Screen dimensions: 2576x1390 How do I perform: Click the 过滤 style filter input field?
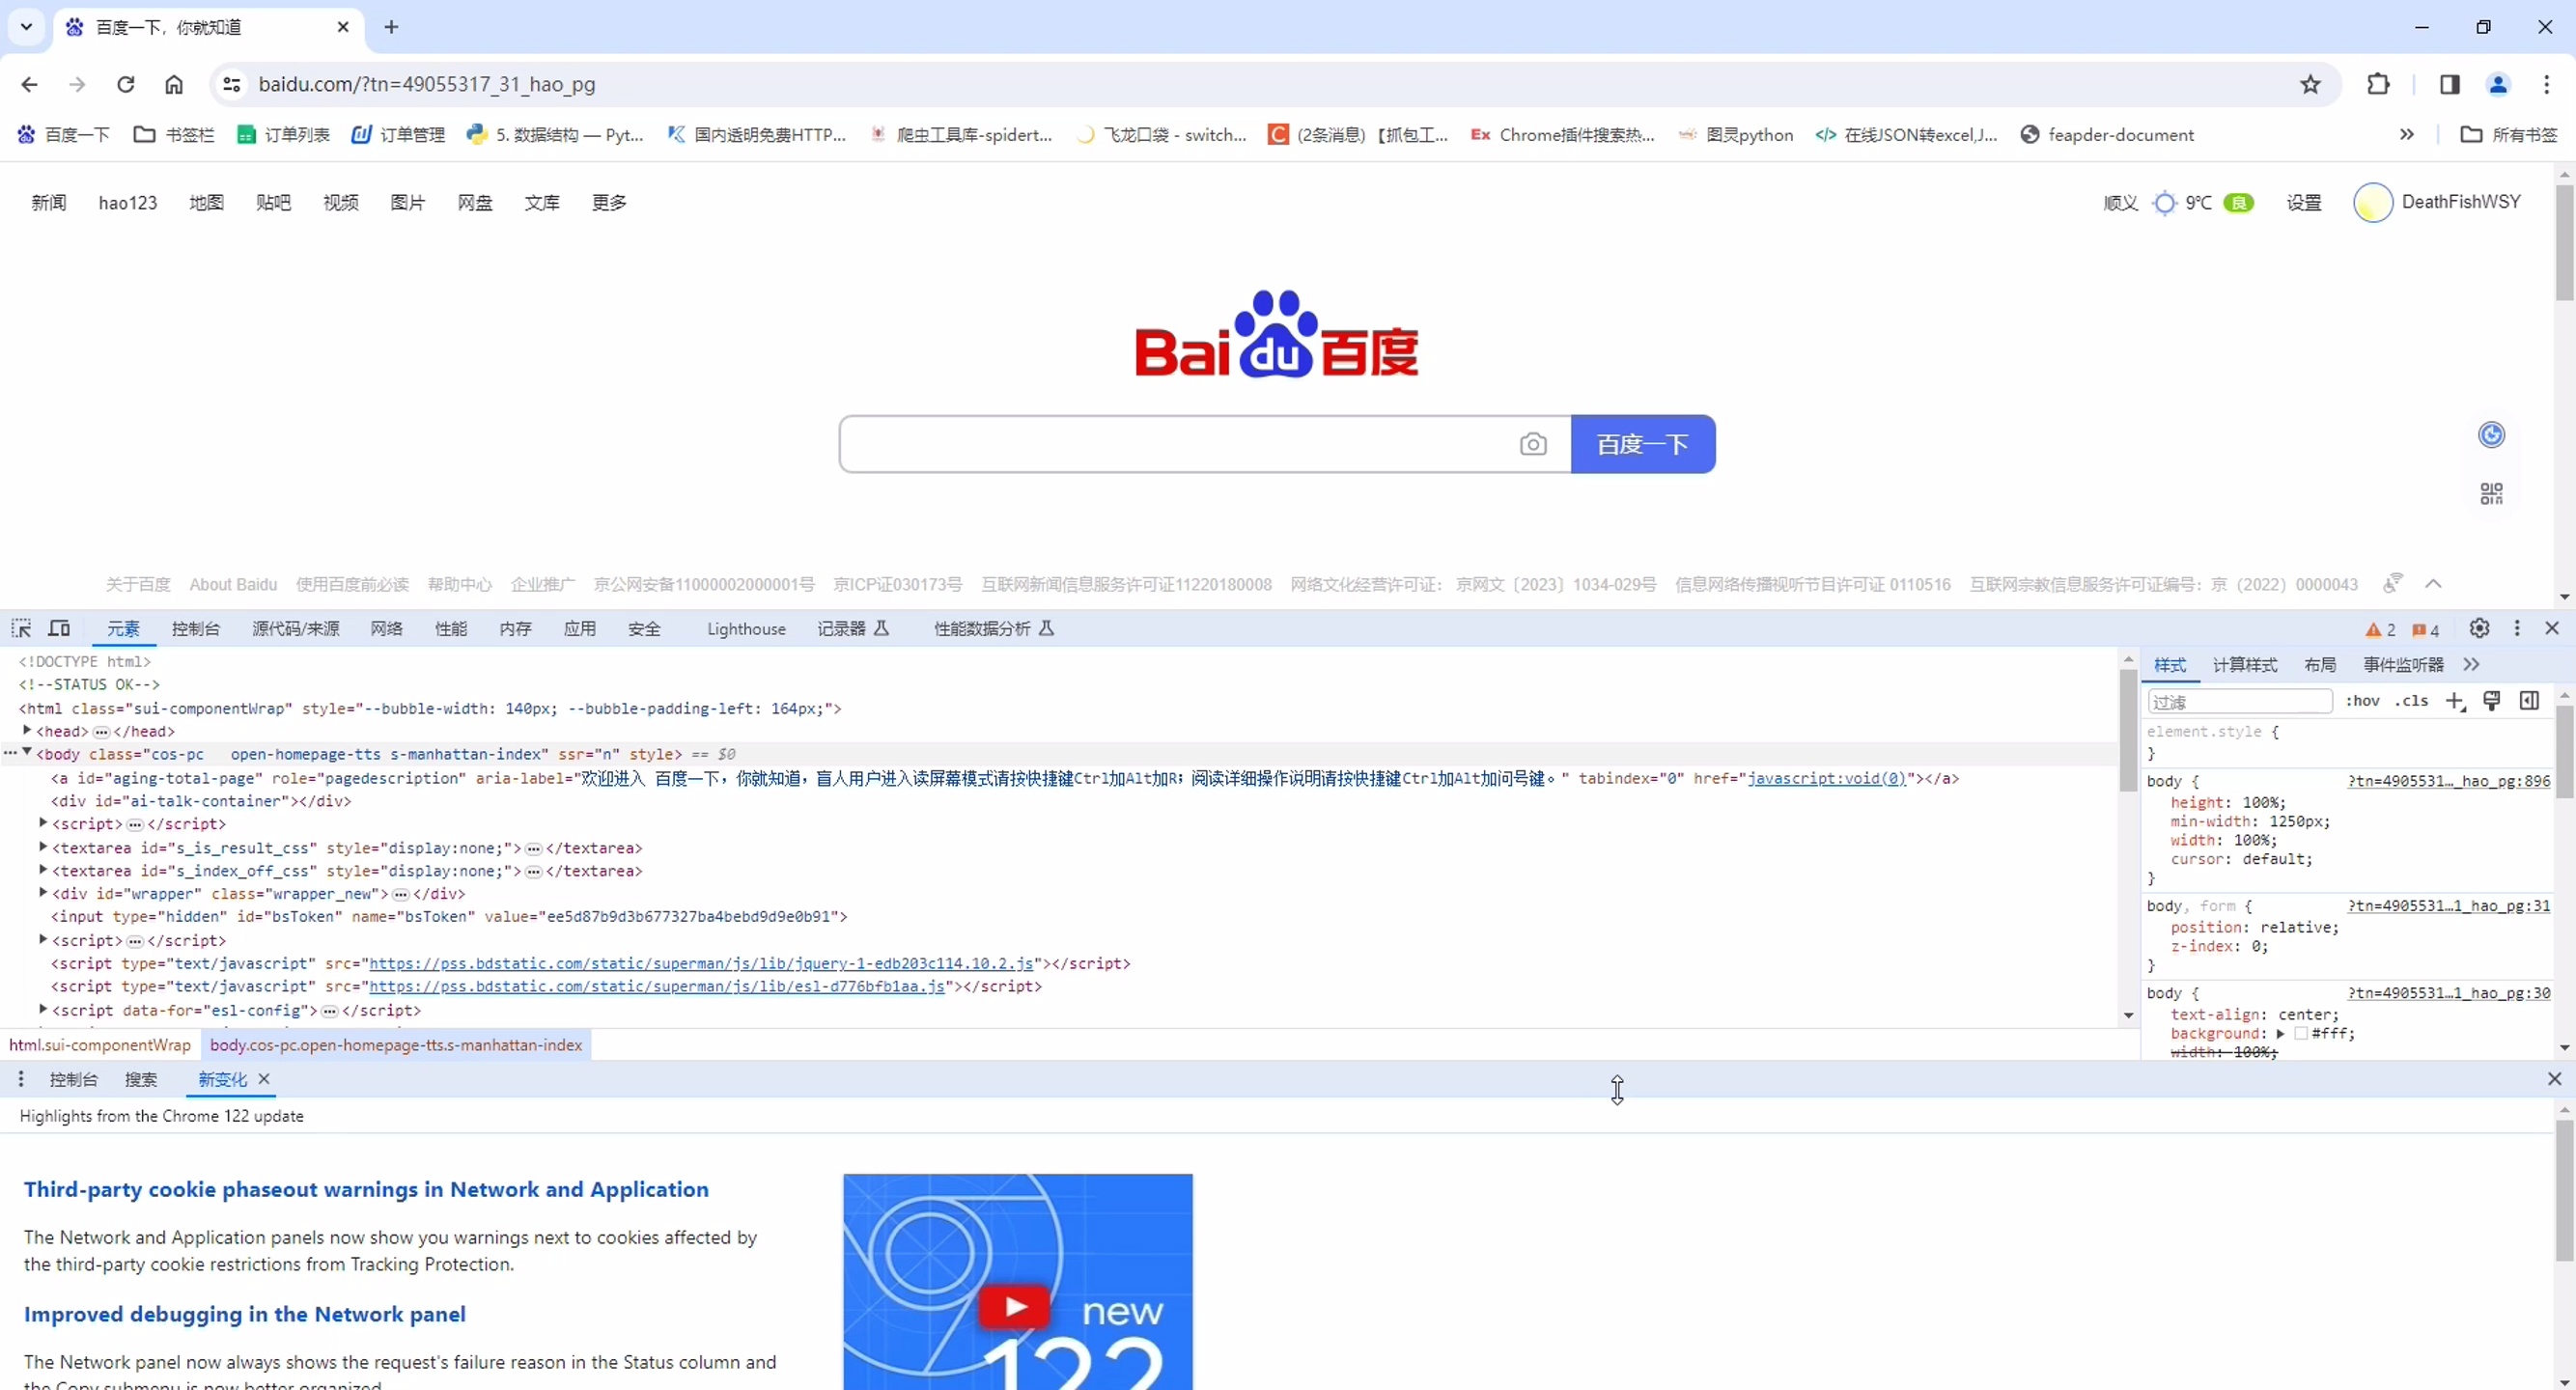click(2240, 702)
